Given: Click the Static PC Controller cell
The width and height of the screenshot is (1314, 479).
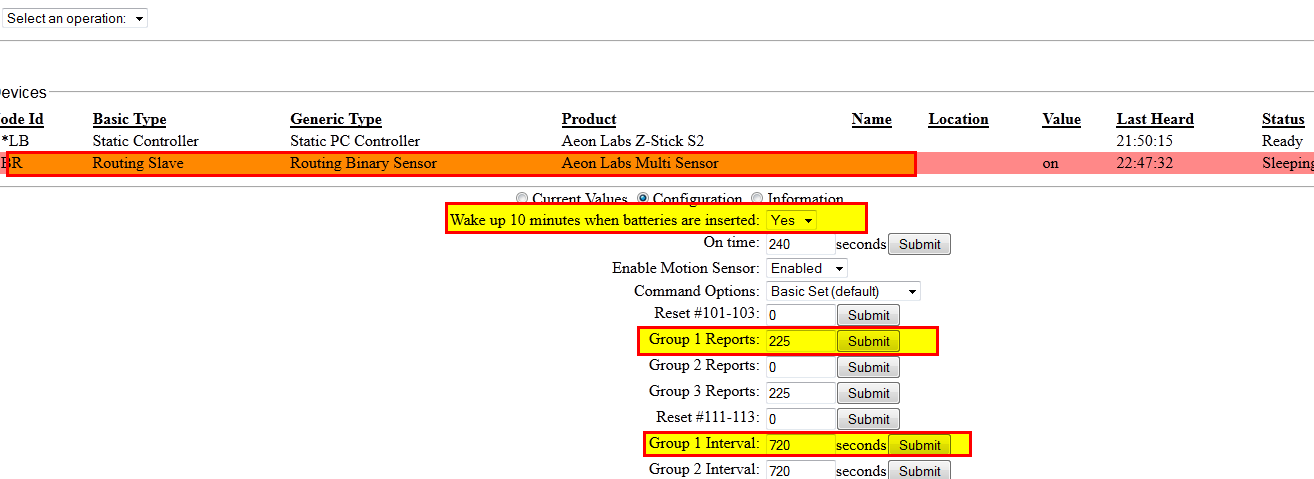Looking at the screenshot, I should click(355, 141).
